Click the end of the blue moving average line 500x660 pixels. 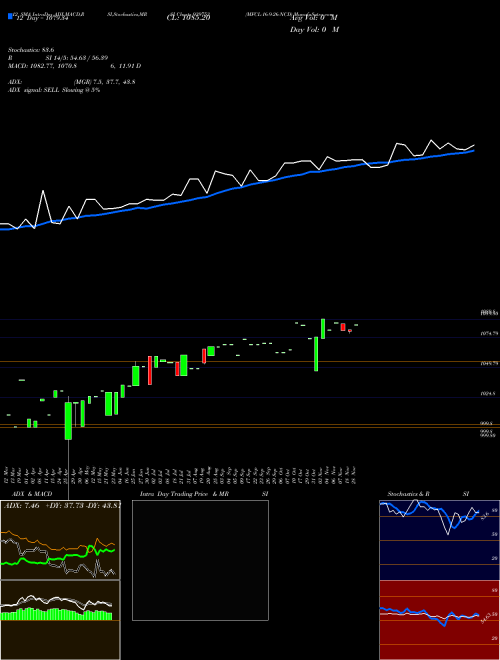pos(474,150)
